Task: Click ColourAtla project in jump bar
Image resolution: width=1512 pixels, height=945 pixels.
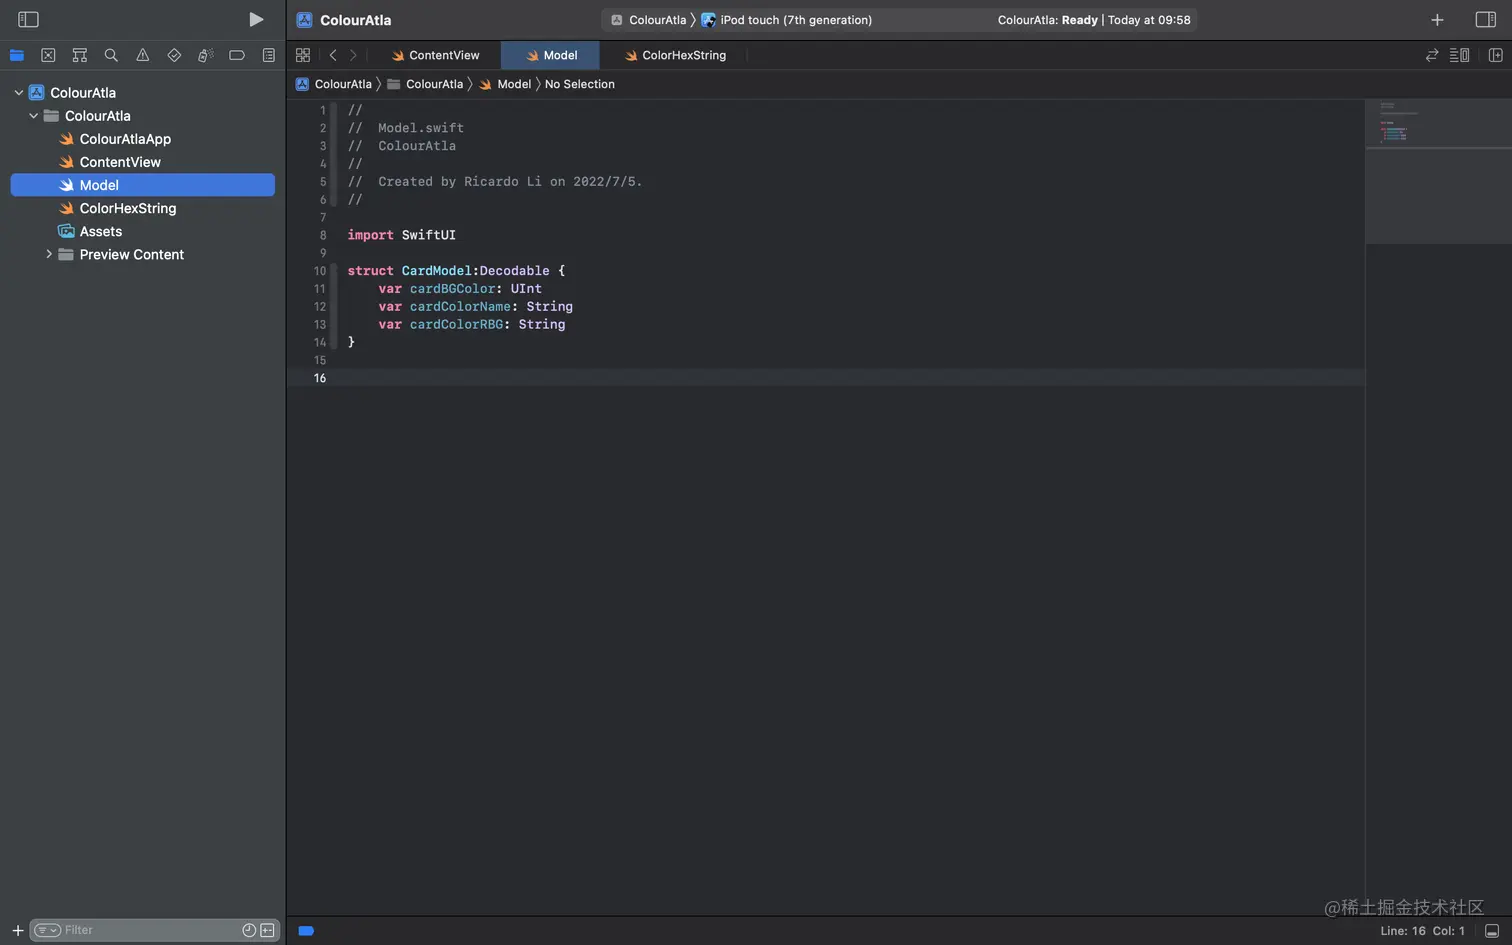Action: [x=334, y=84]
